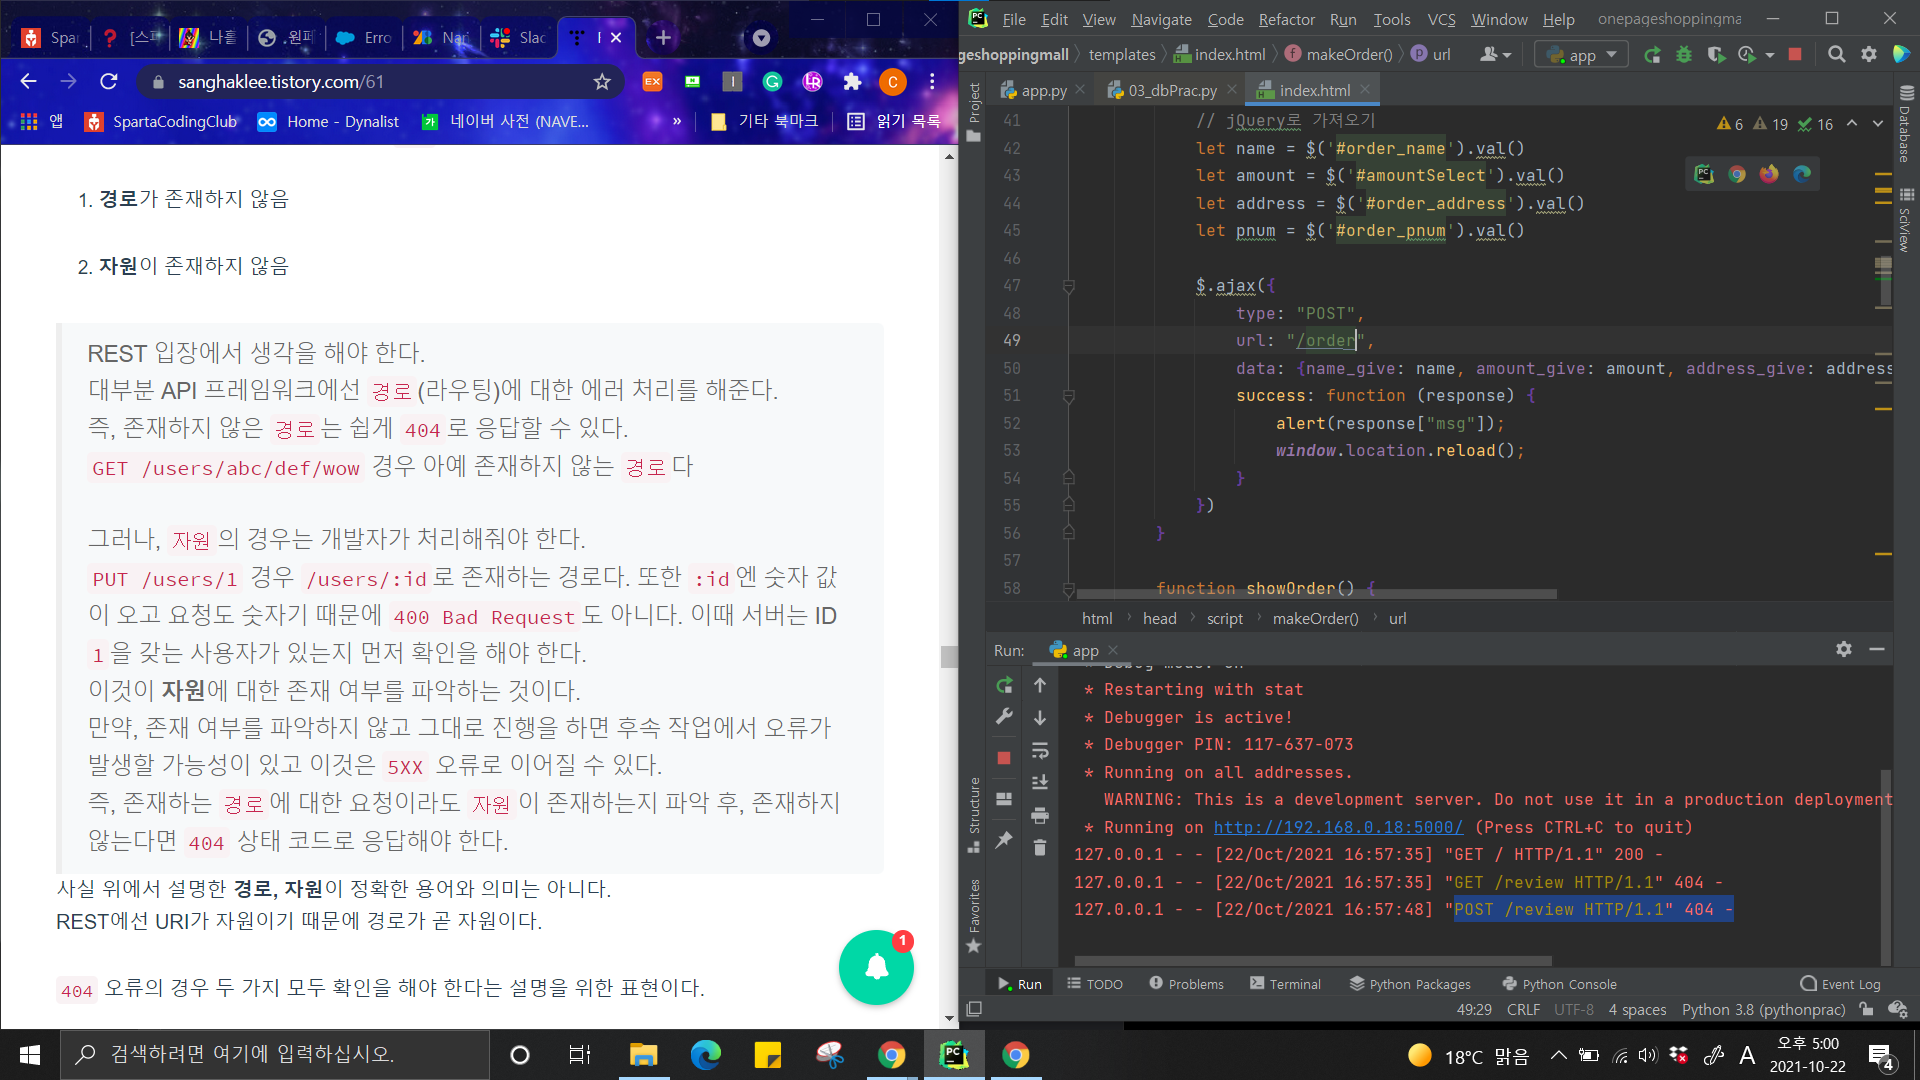Run app with Coverage shield icon
Viewport: 1920px width, 1080px height.
(1716, 55)
